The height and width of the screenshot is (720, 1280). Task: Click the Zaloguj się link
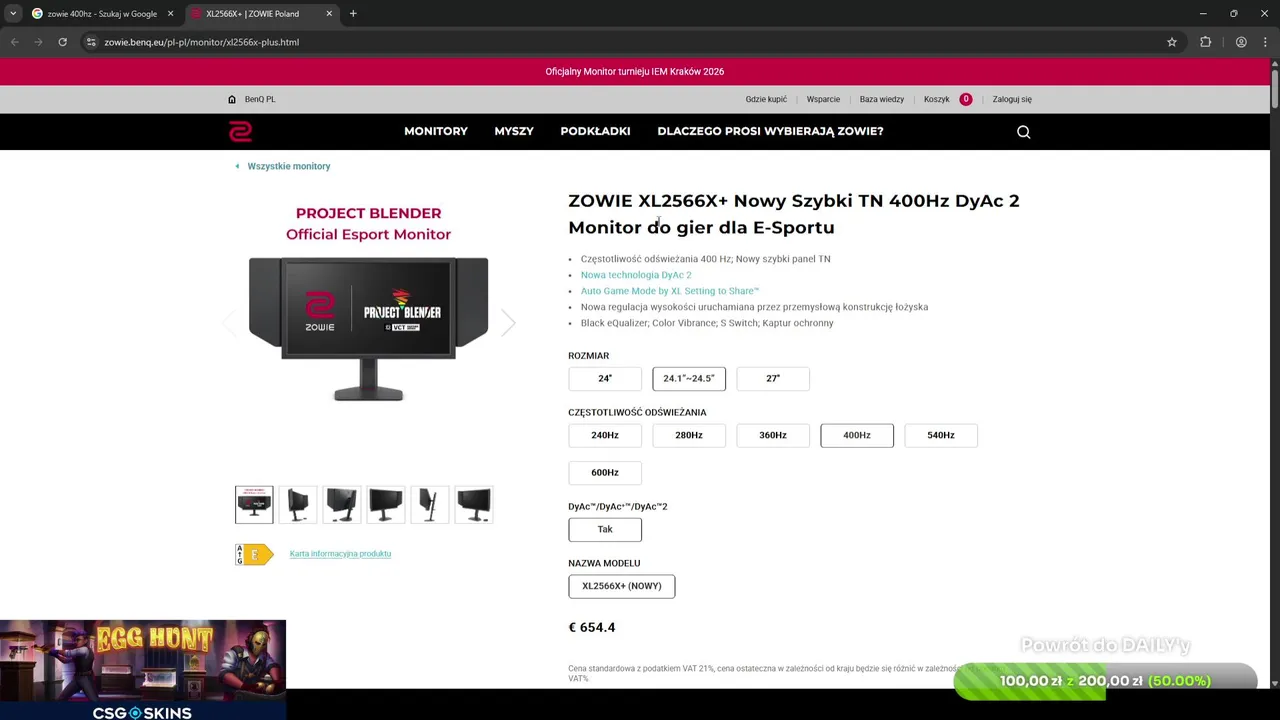click(1012, 99)
